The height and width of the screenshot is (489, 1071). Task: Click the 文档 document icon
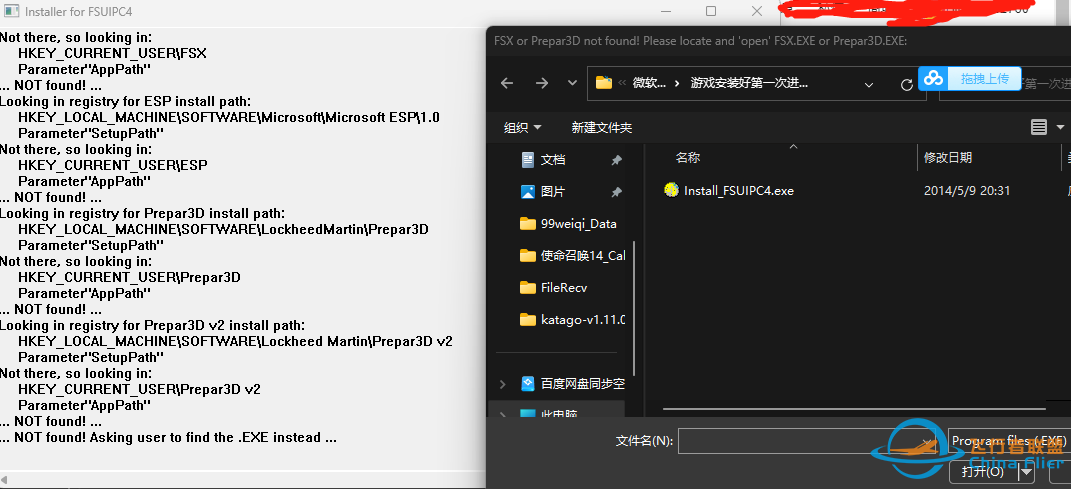click(527, 160)
